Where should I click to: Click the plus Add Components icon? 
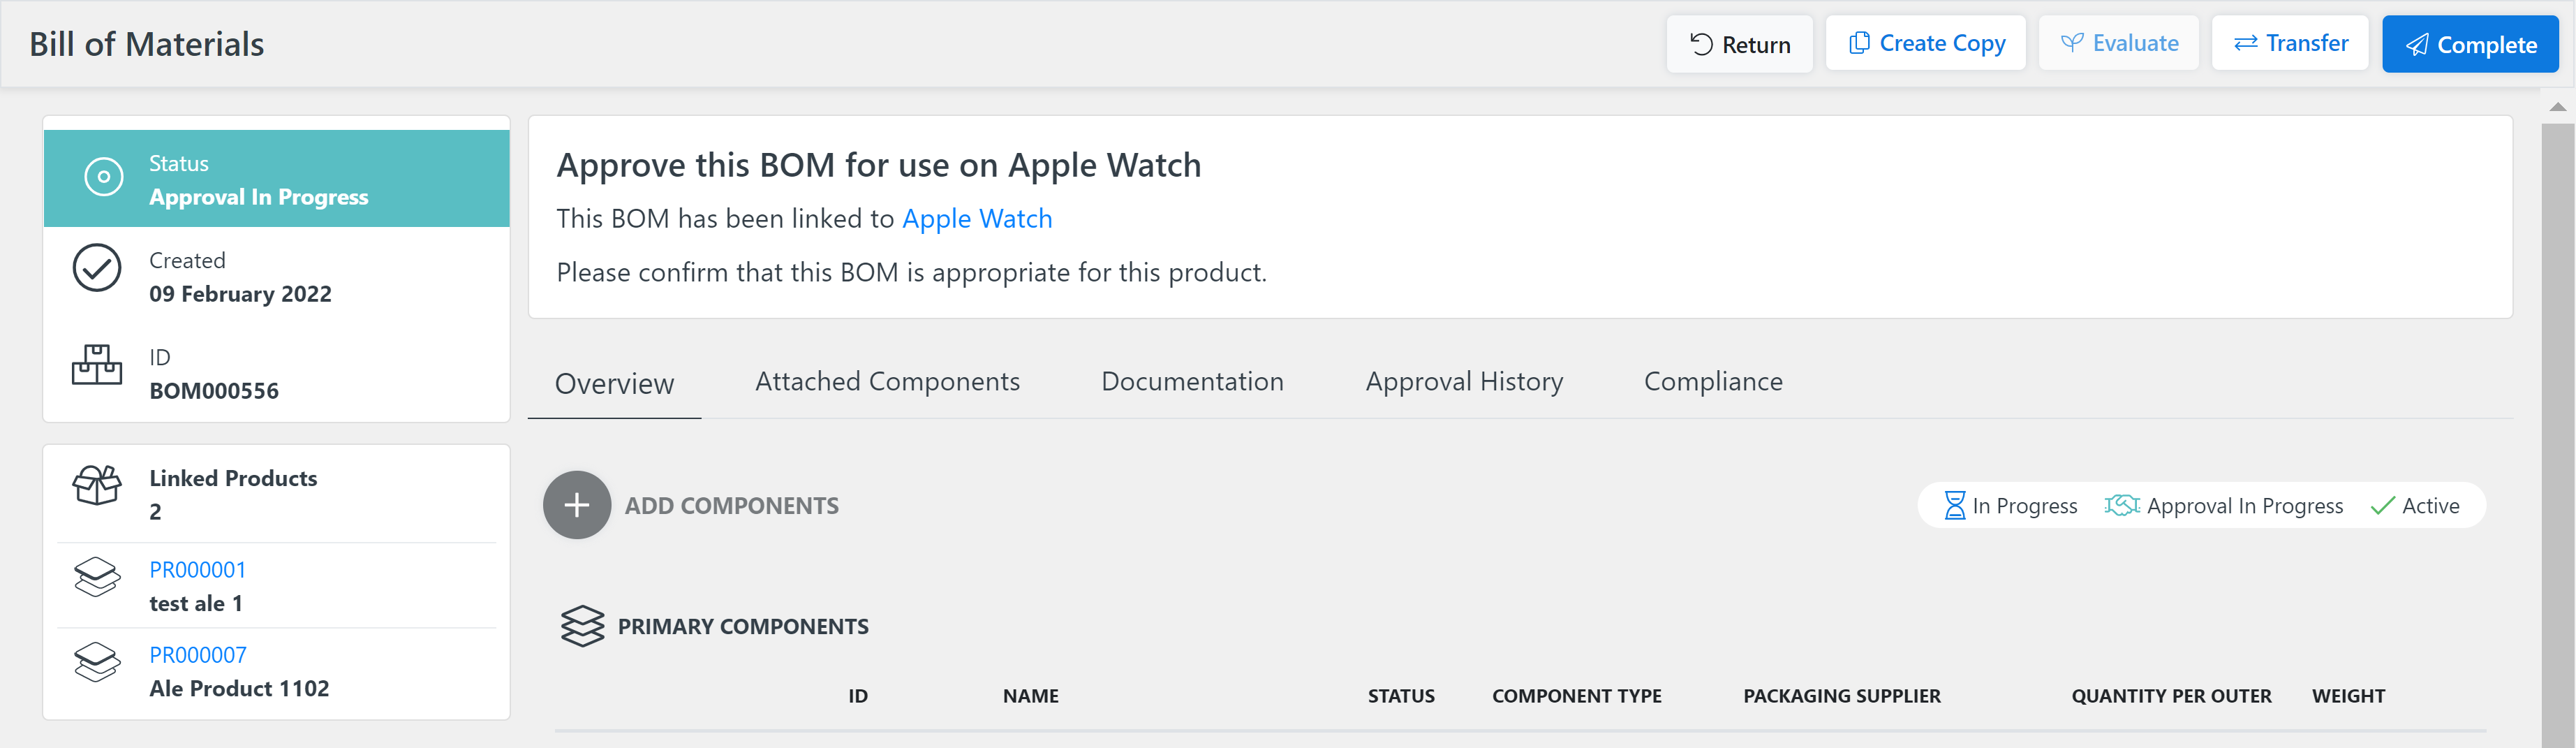[577, 505]
